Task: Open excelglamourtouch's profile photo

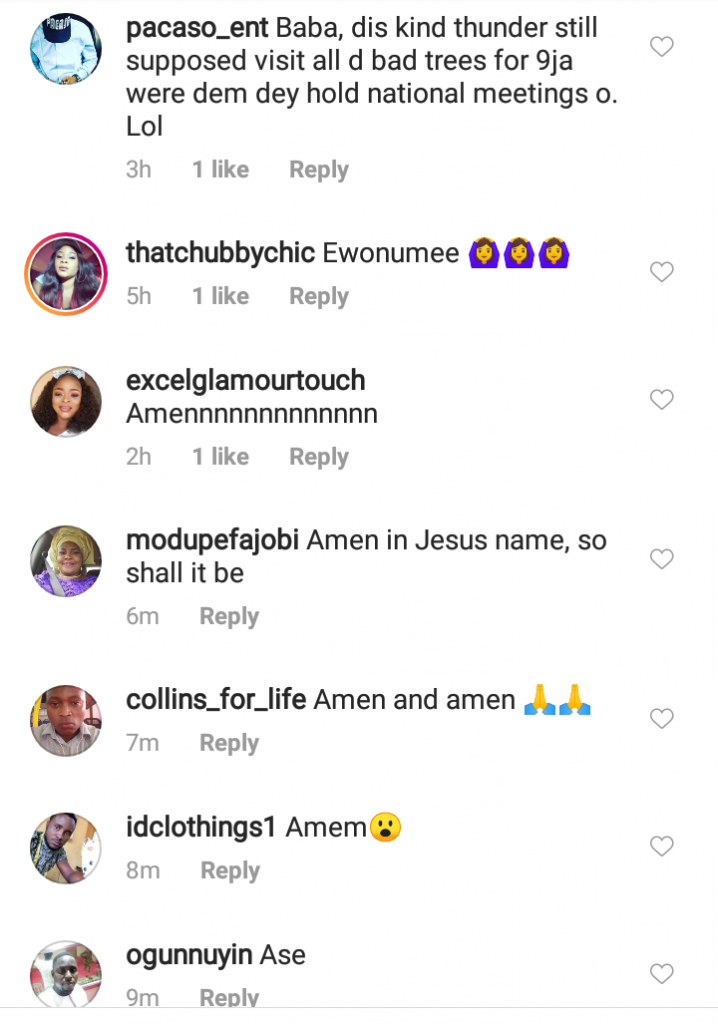Action: tap(66, 400)
